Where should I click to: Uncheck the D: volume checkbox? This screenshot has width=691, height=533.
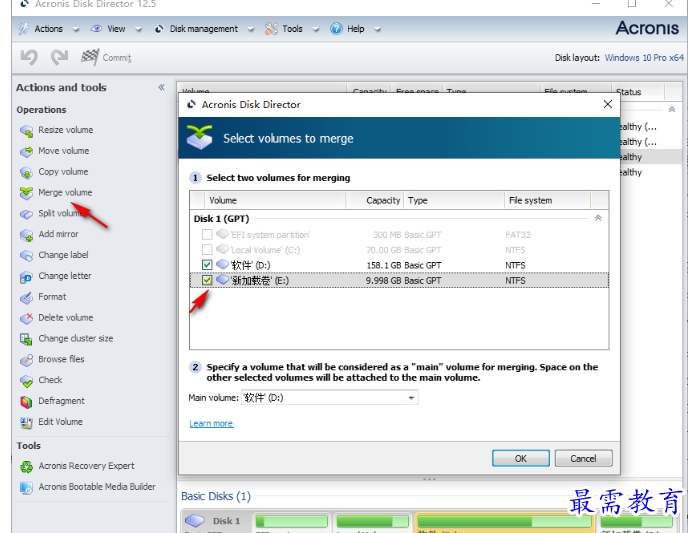[207, 265]
